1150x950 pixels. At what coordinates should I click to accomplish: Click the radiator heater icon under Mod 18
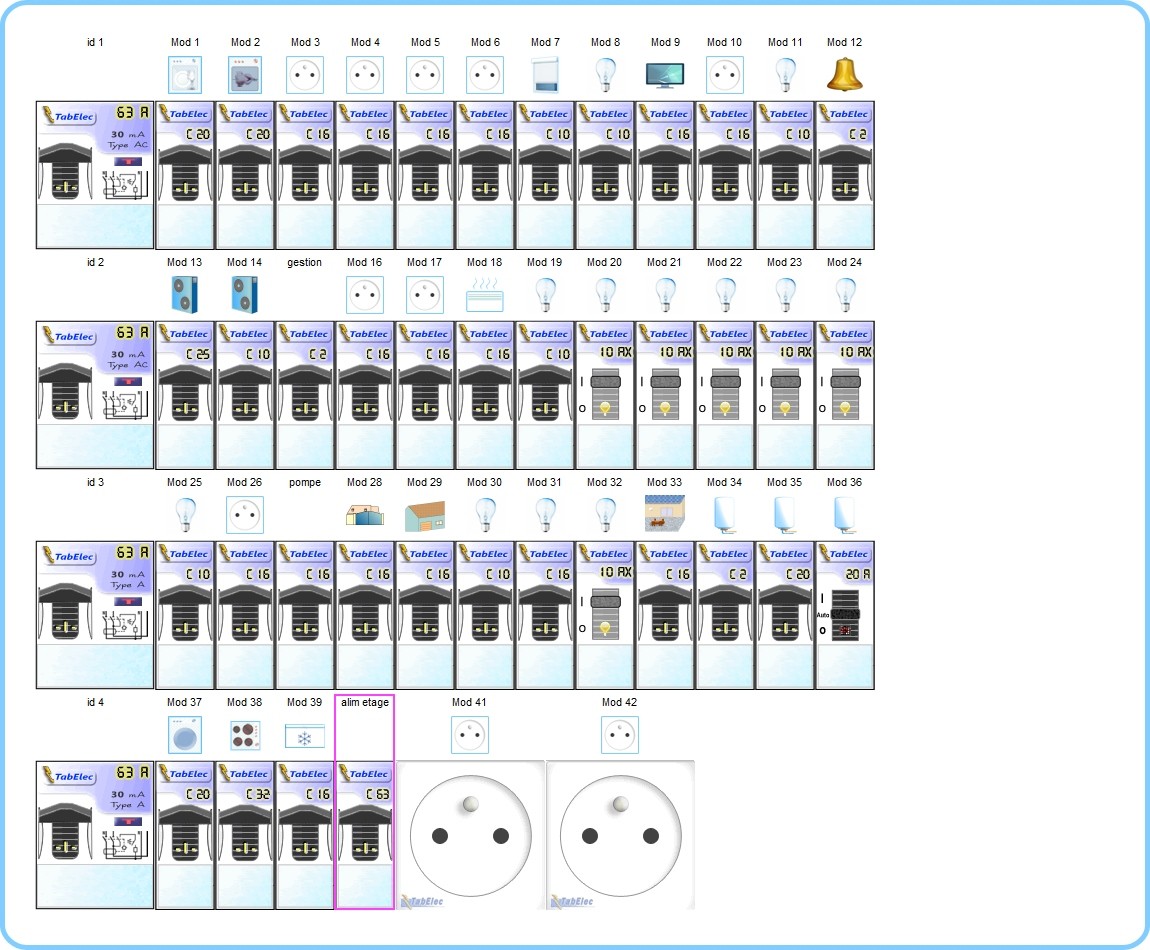pyautogui.click(x=485, y=295)
